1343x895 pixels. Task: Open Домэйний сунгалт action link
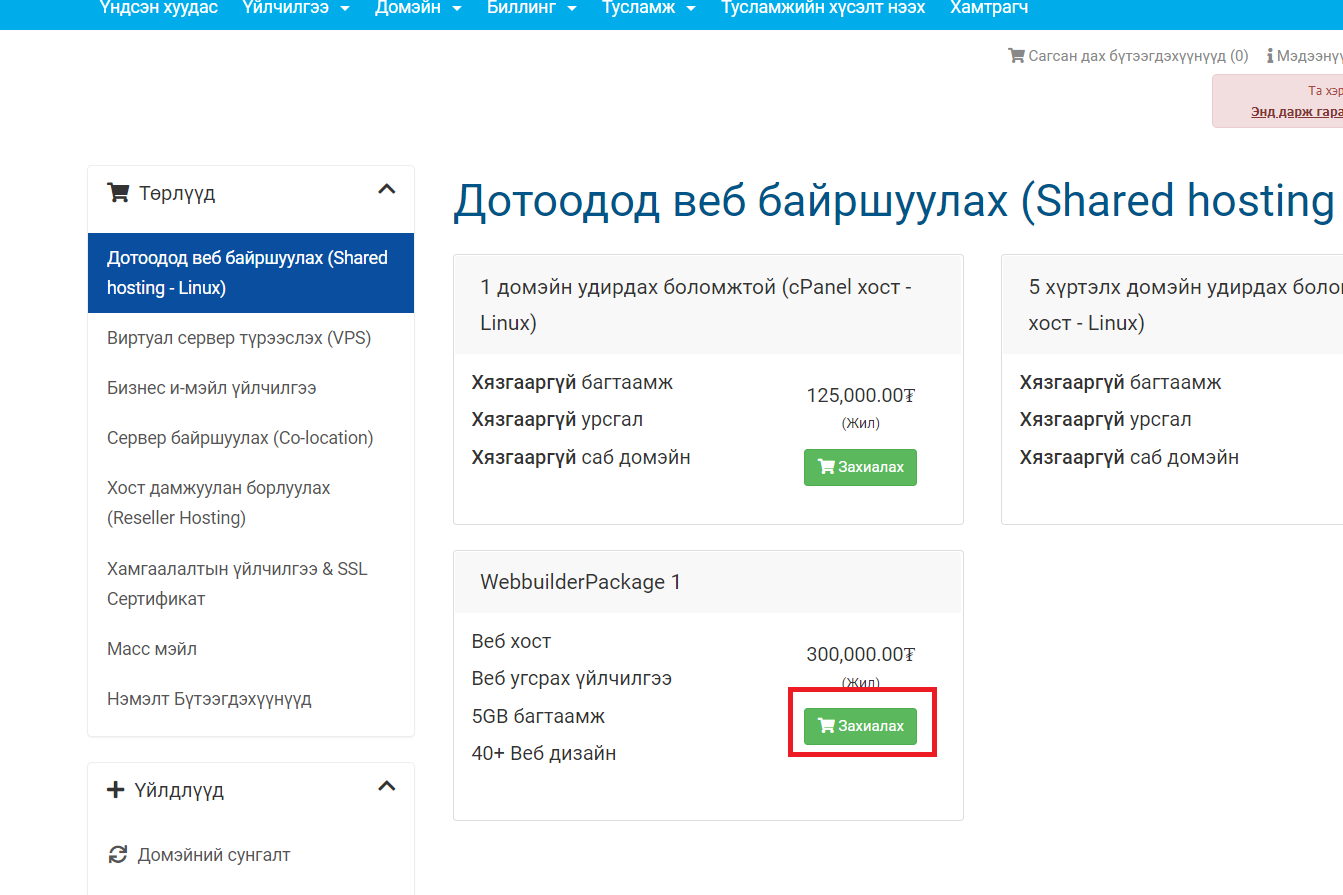click(214, 855)
